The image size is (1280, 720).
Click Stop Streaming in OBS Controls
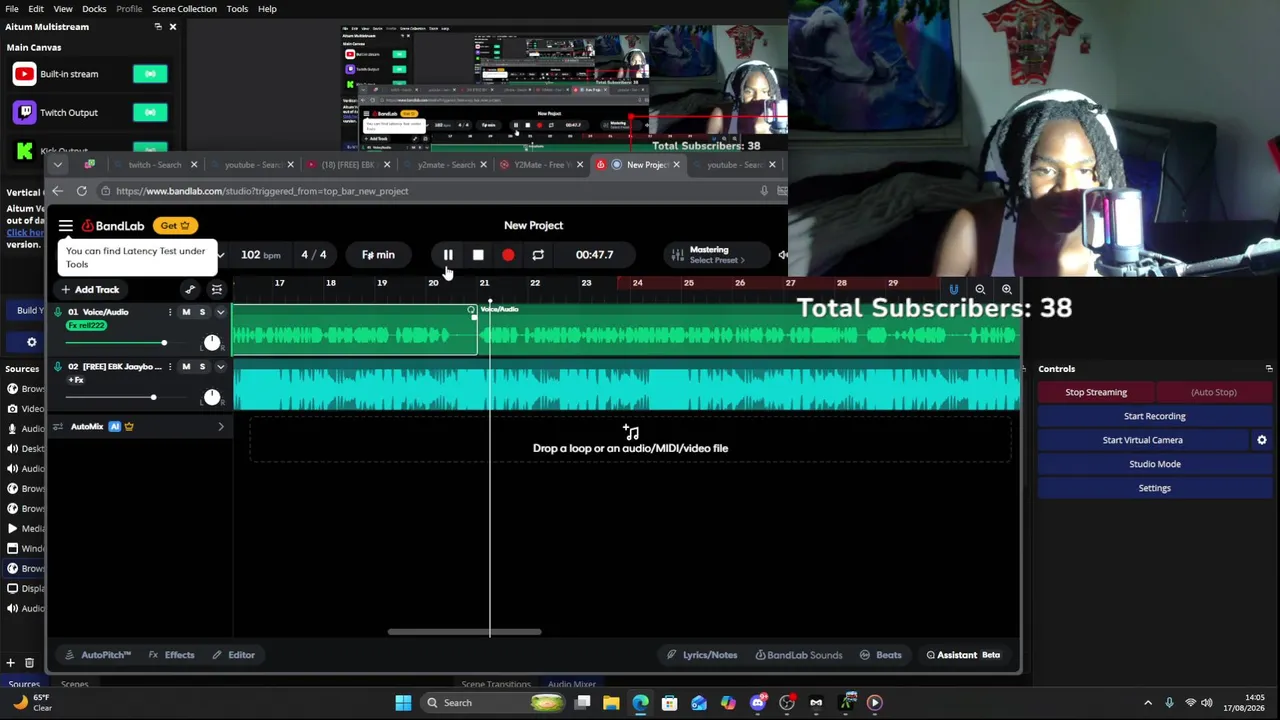[1096, 392]
